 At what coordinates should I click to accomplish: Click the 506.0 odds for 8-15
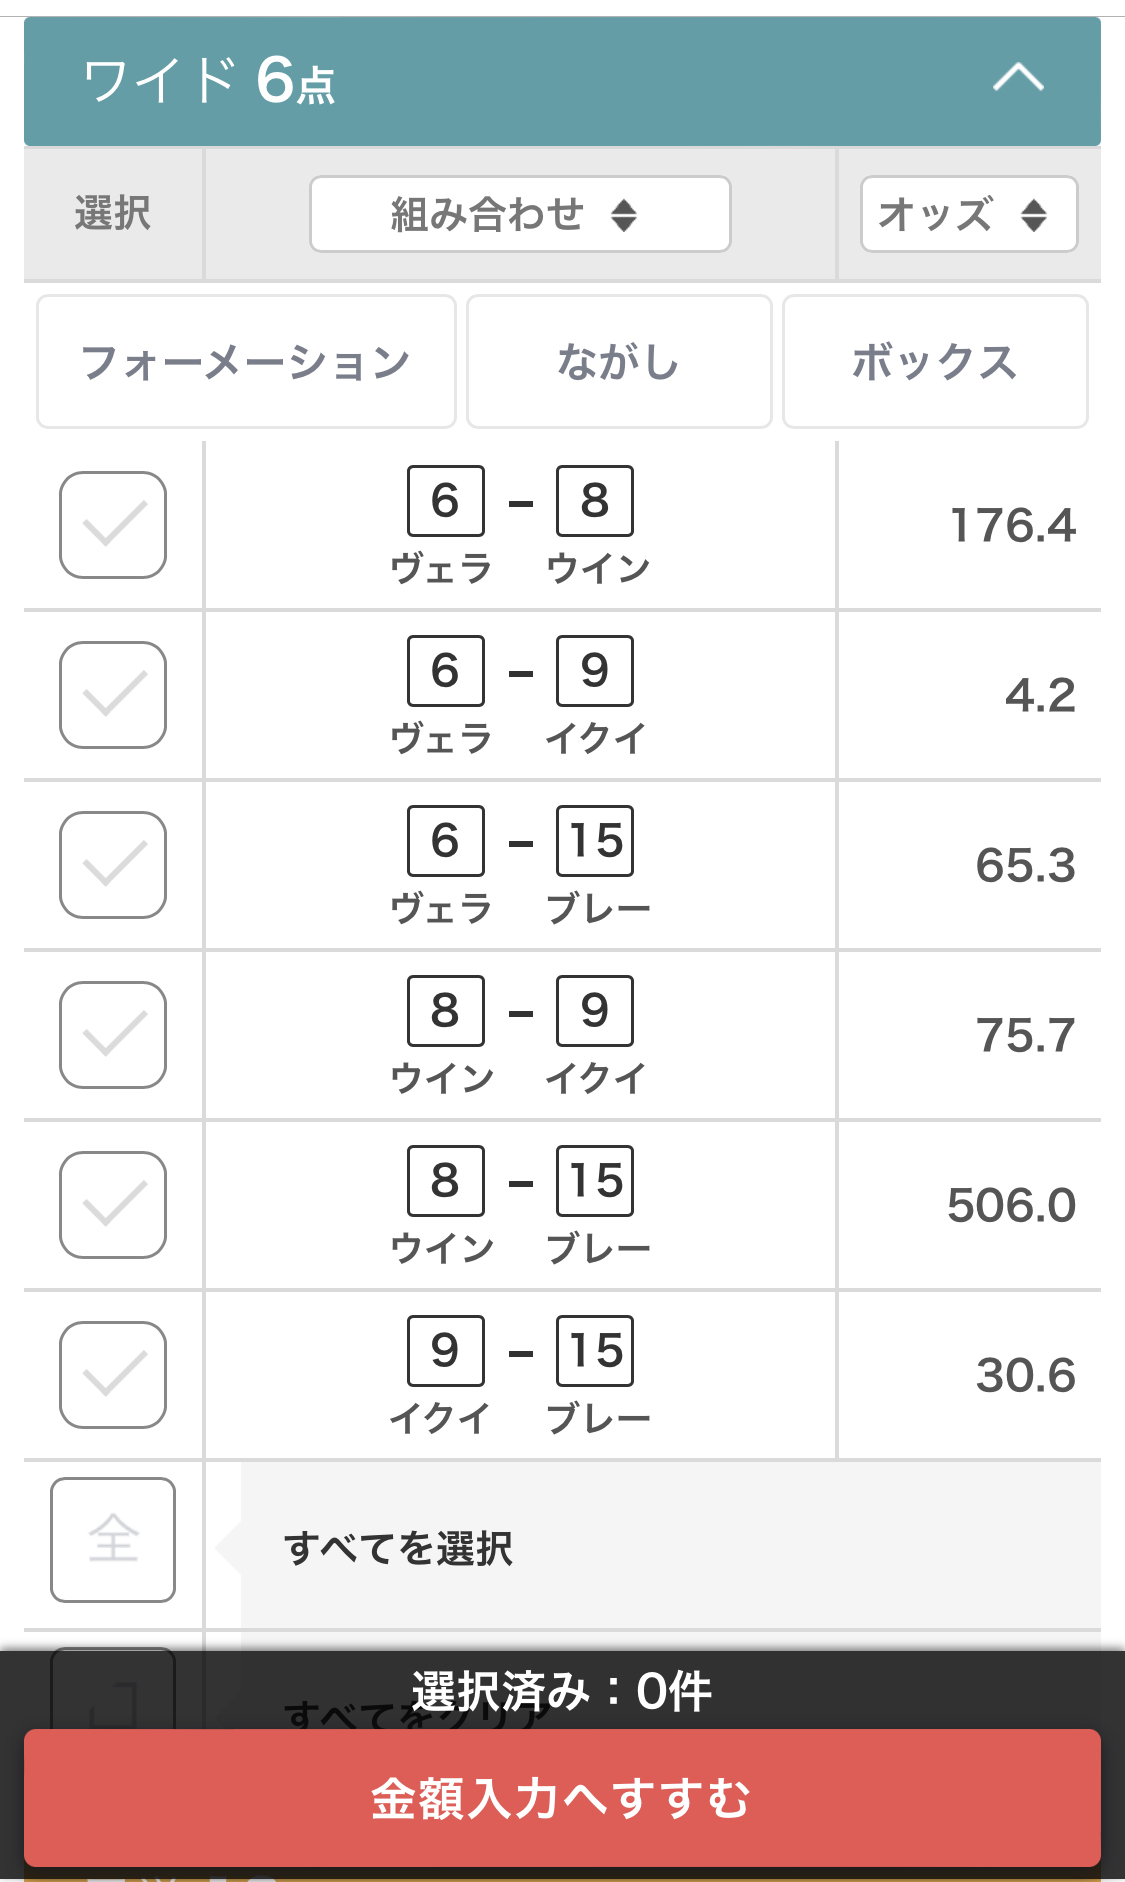[1011, 1206]
